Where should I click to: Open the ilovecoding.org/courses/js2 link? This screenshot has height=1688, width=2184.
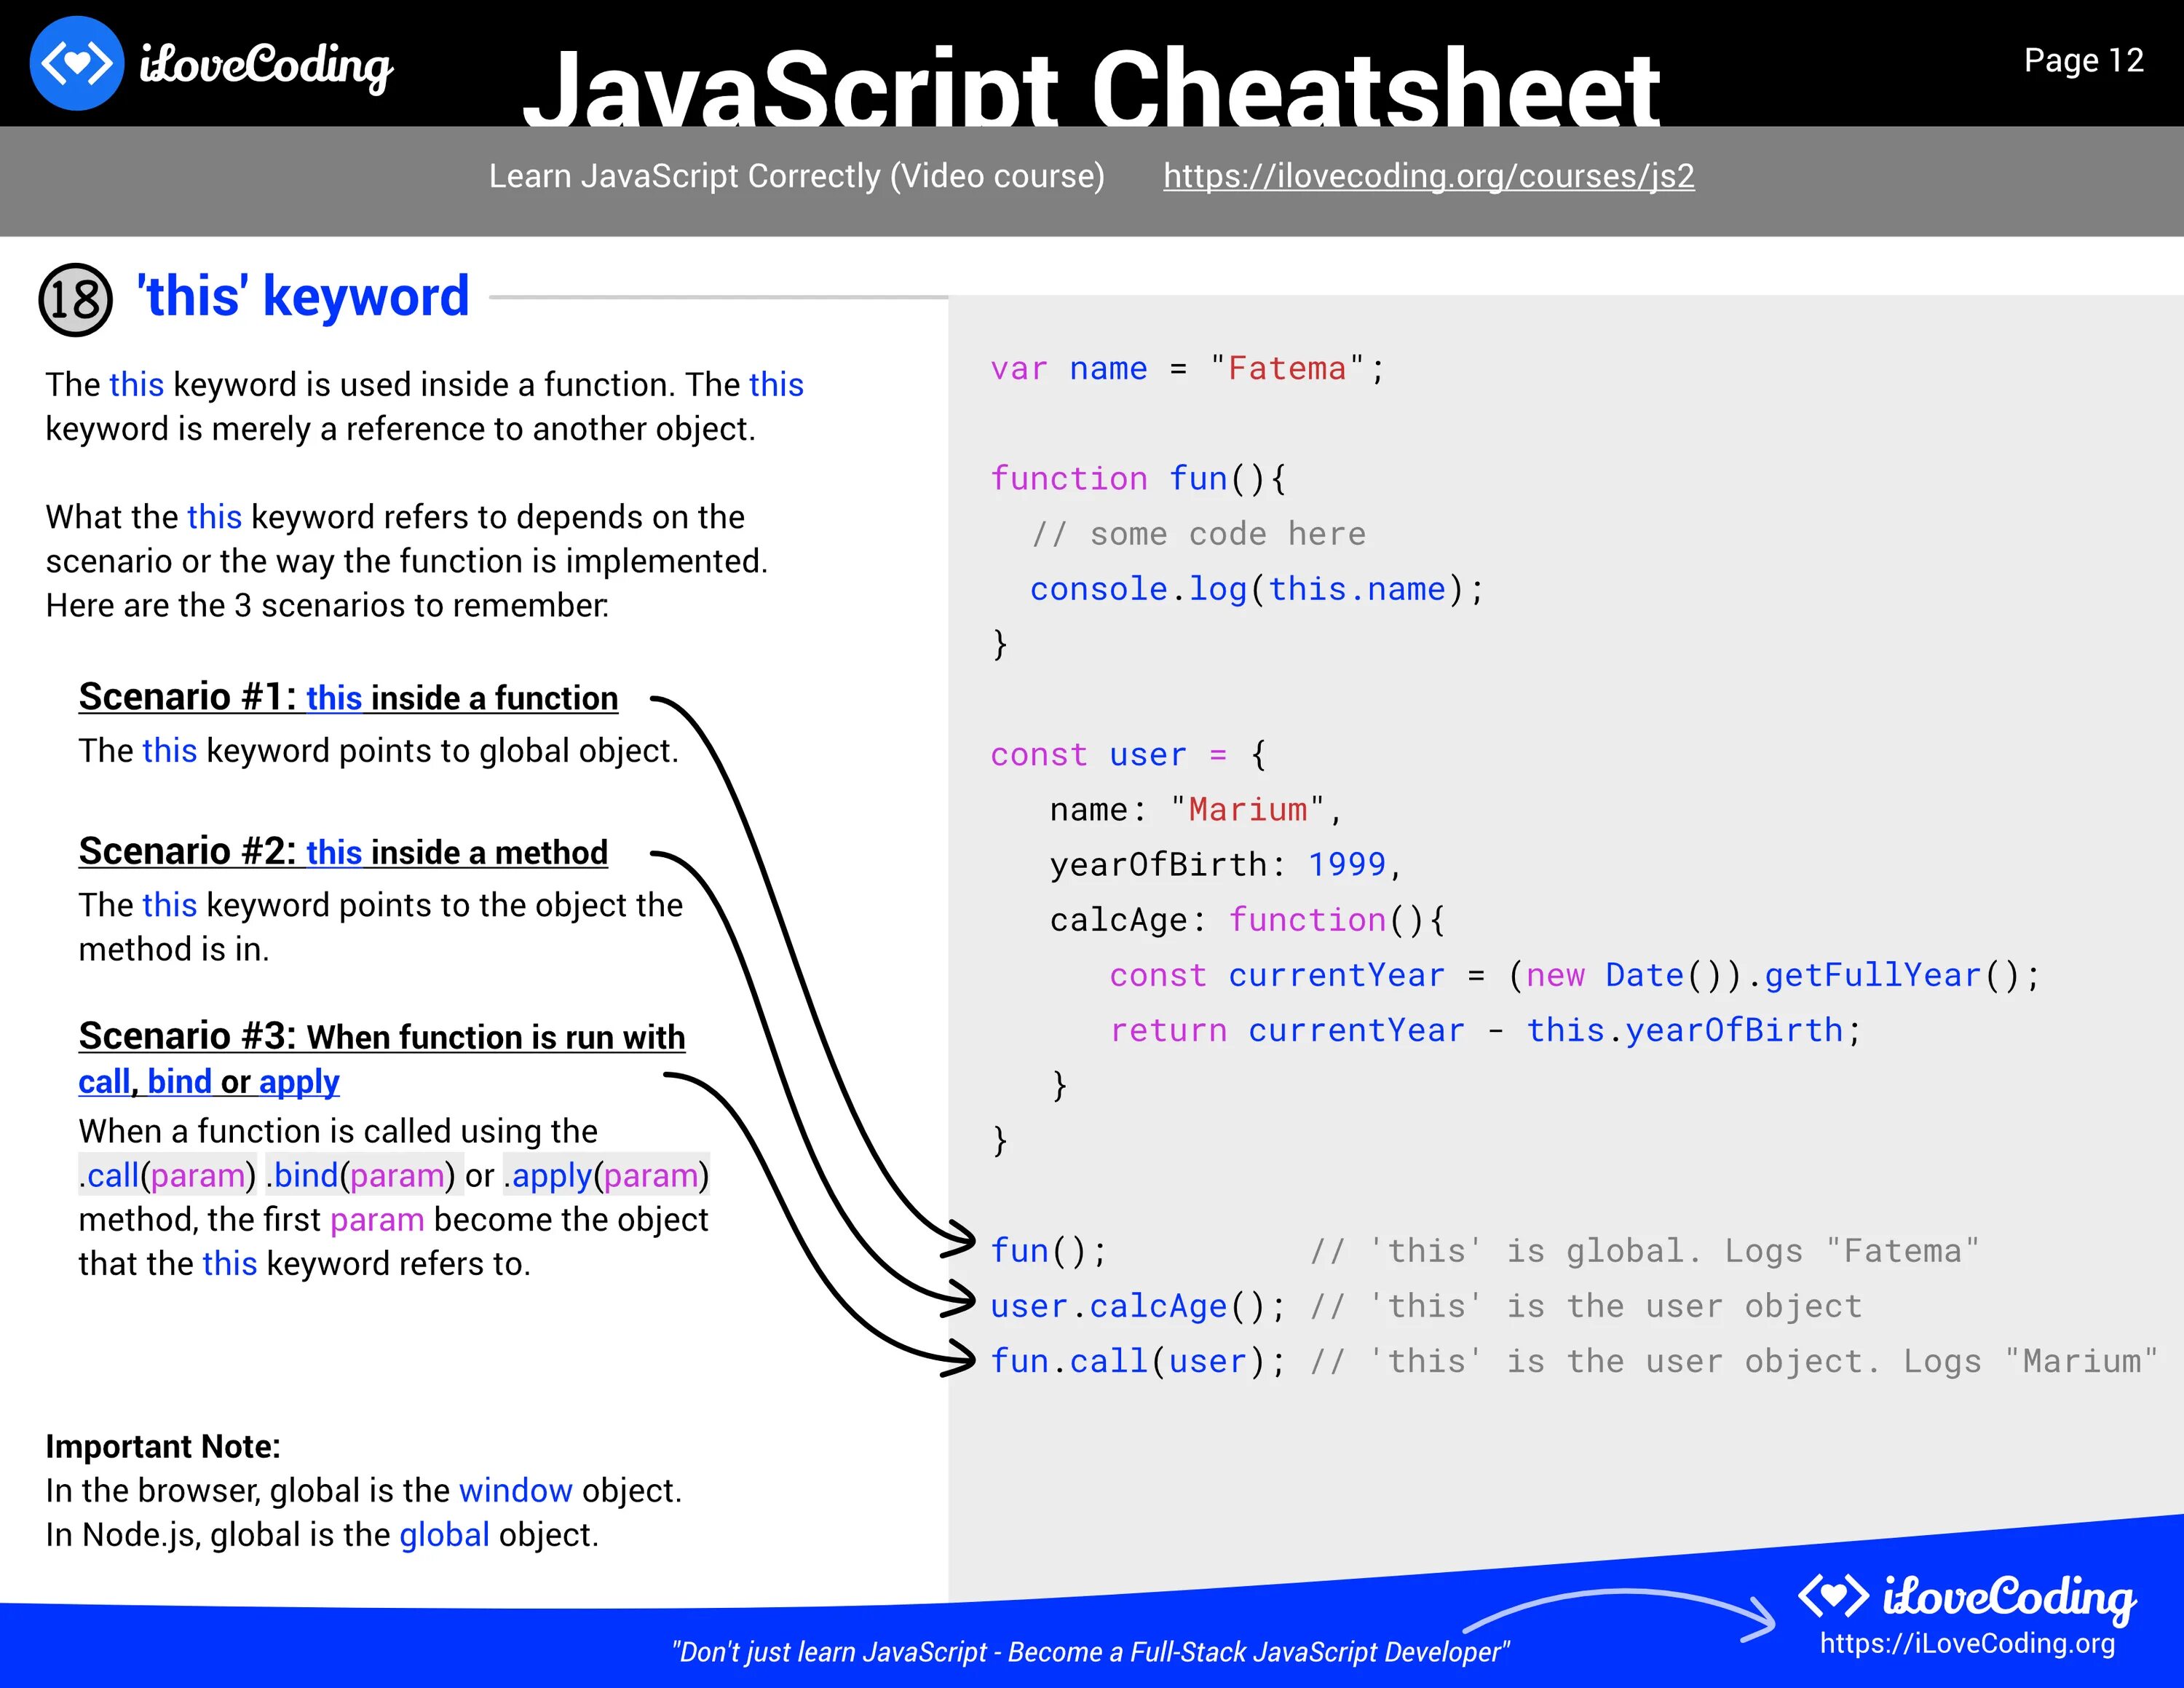click(1428, 176)
